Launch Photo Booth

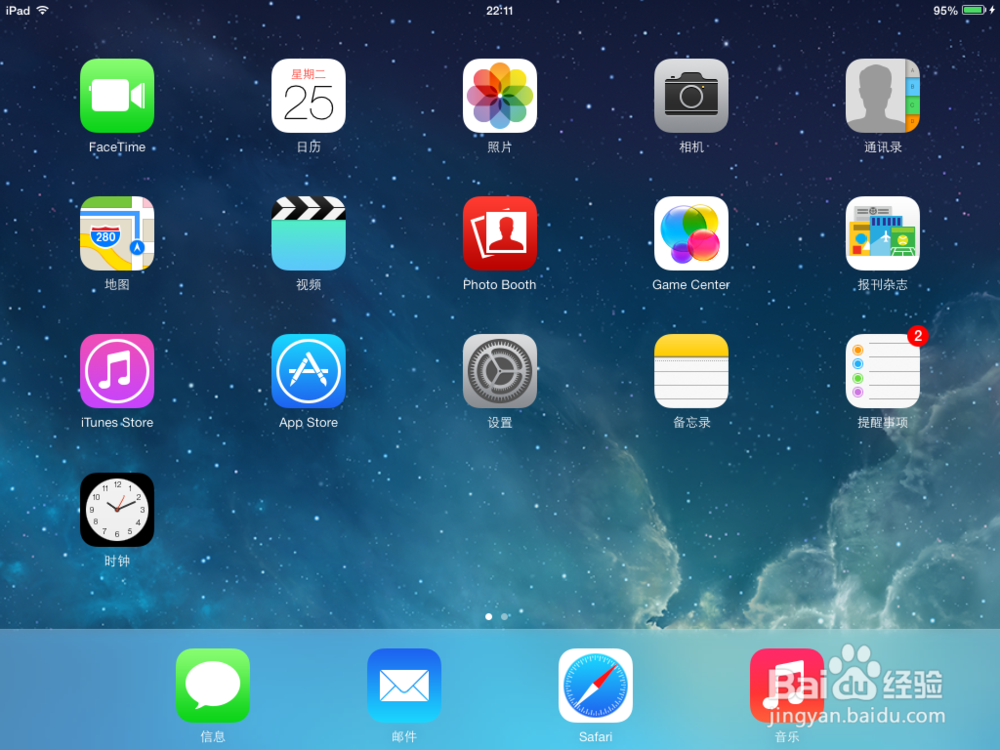point(499,233)
